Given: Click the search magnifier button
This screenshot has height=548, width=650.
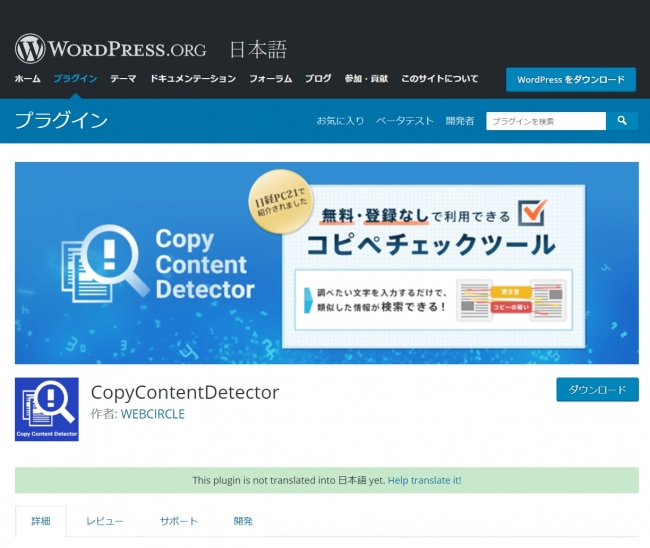Looking at the screenshot, I should click(x=622, y=121).
